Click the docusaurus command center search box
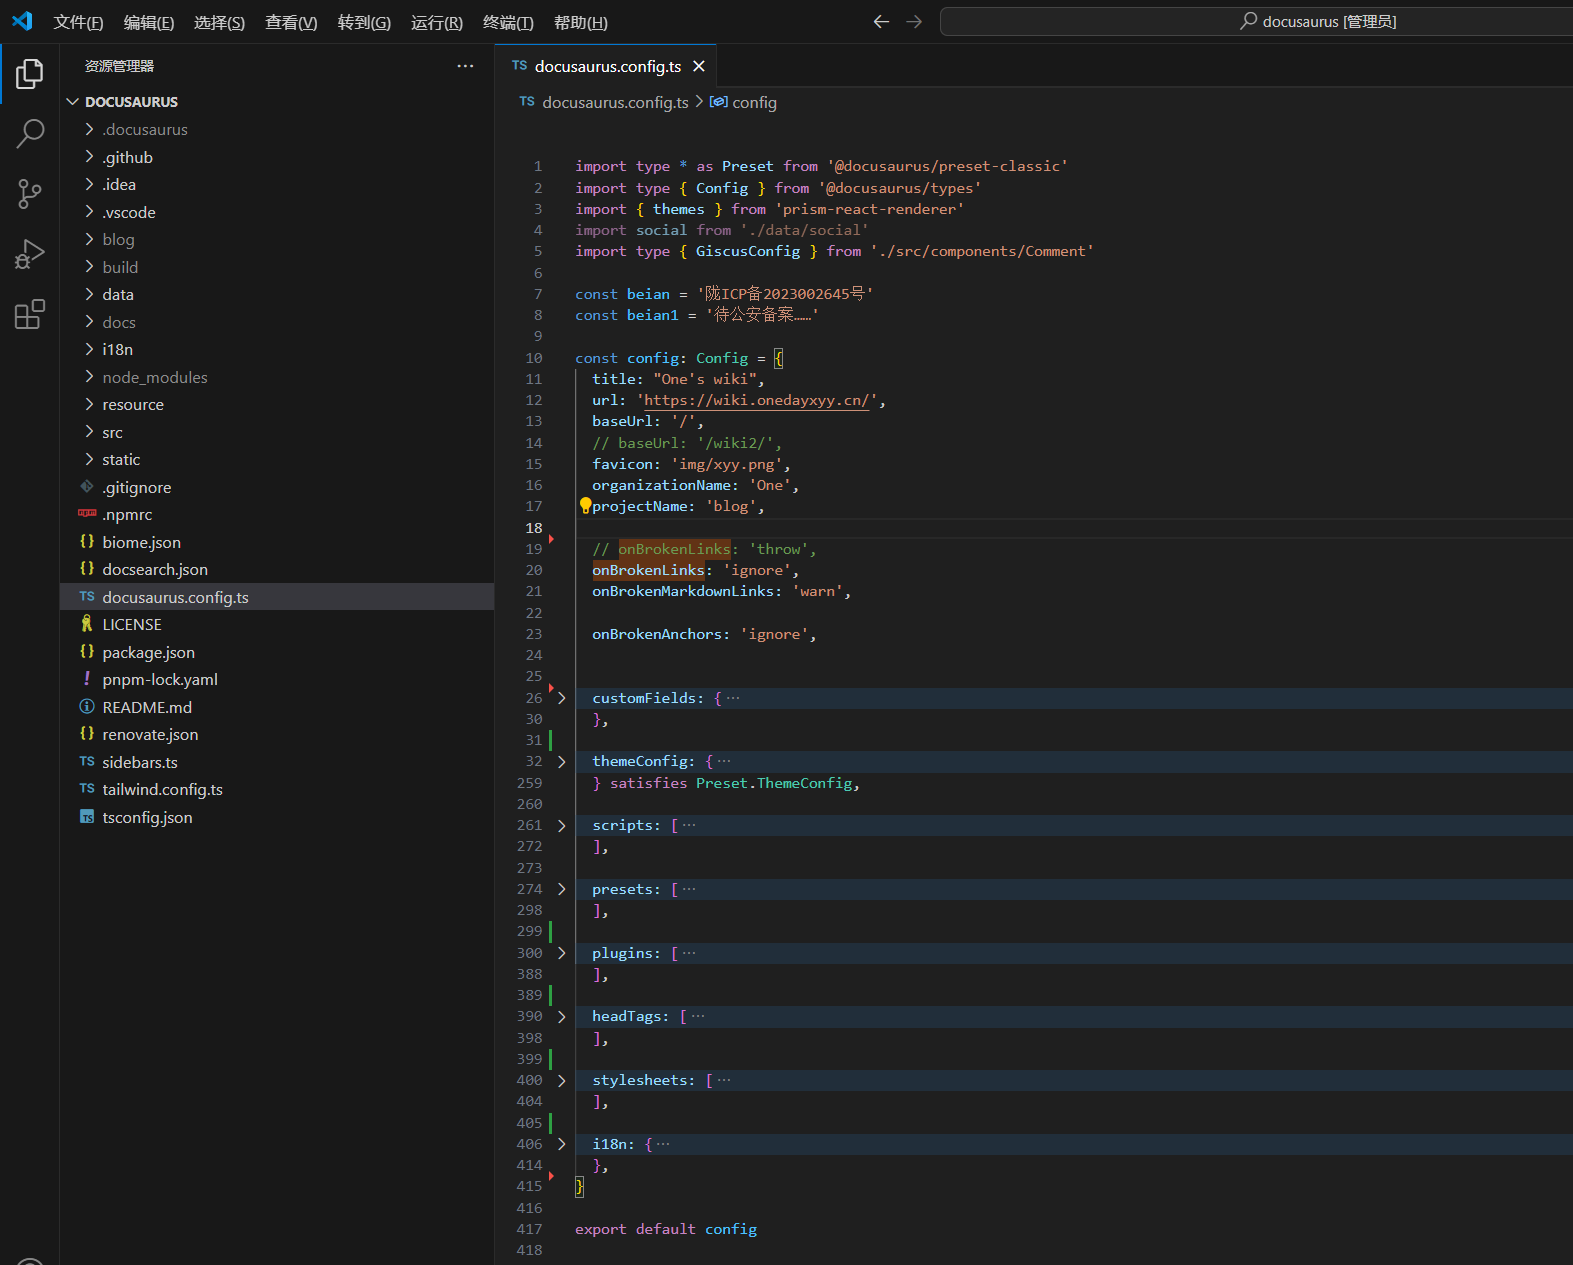Image resolution: width=1573 pixels, height=1265 pixels. click(x=1256, y=21)
